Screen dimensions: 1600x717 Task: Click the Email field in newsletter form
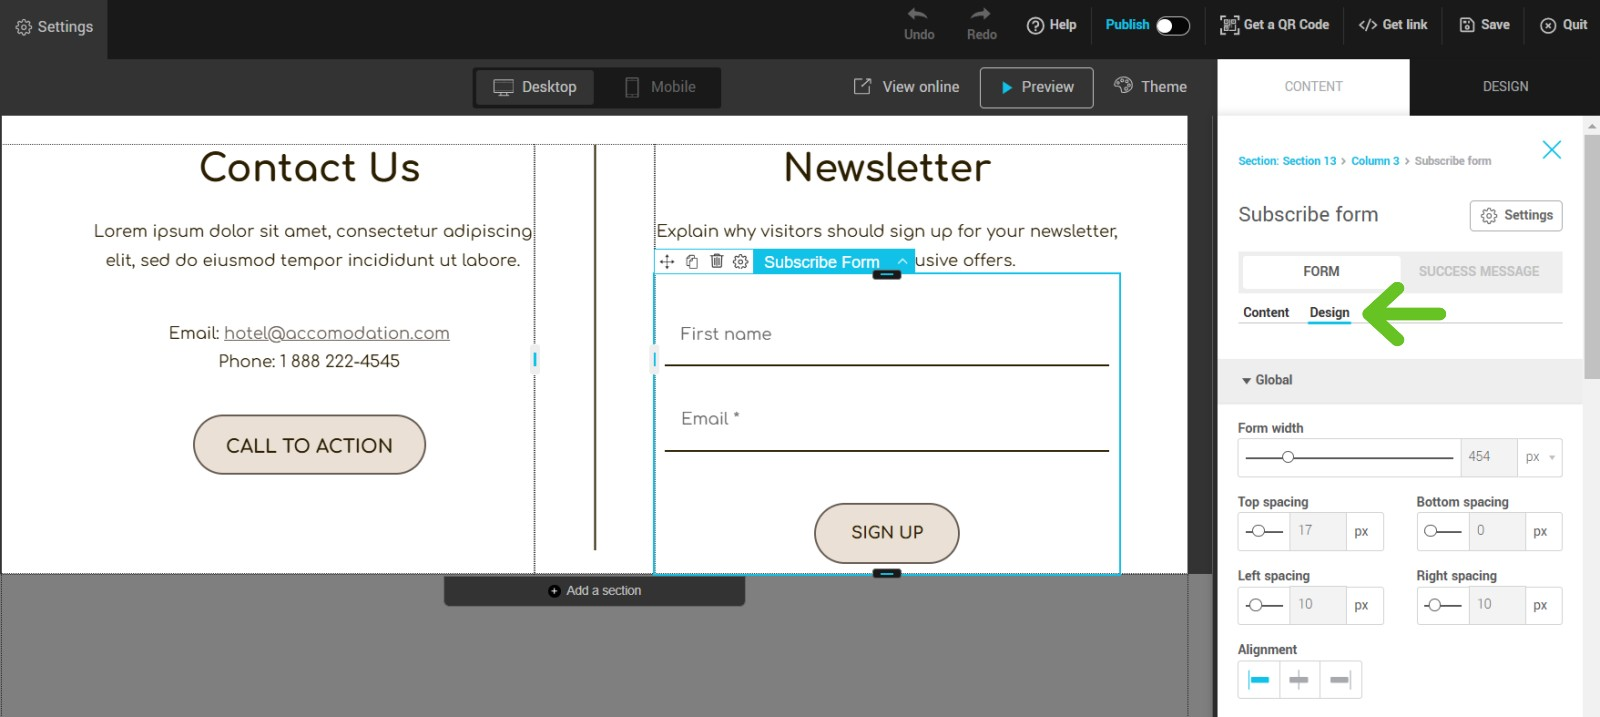point(886,420)
